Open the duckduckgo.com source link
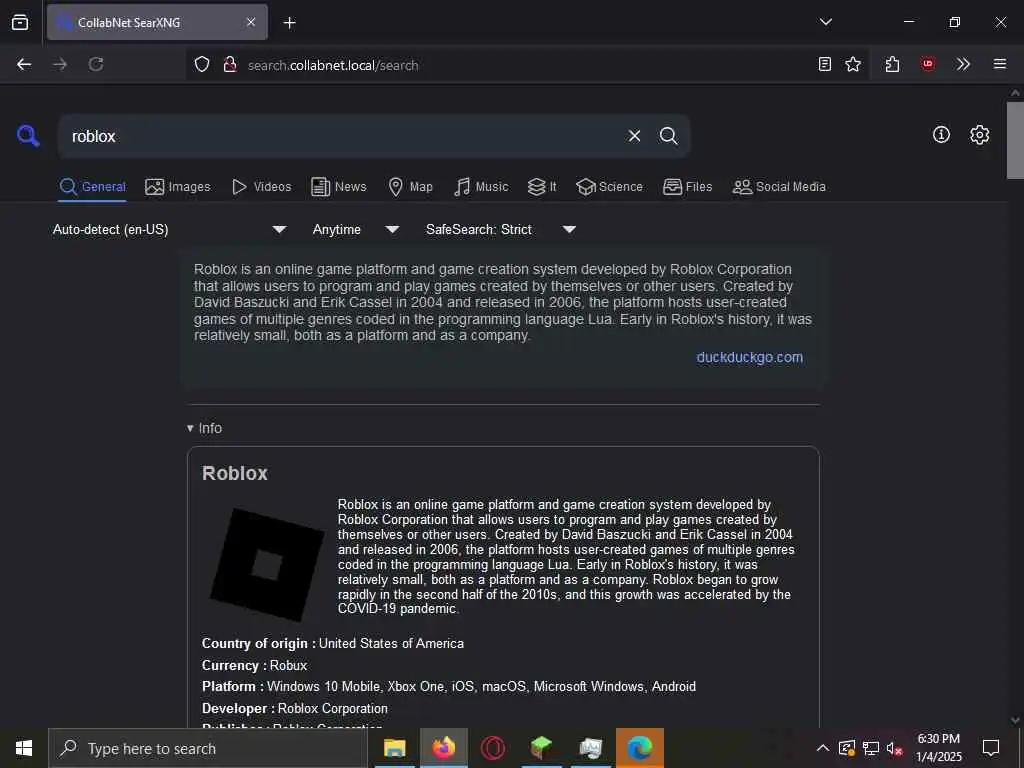 [749, 357]
